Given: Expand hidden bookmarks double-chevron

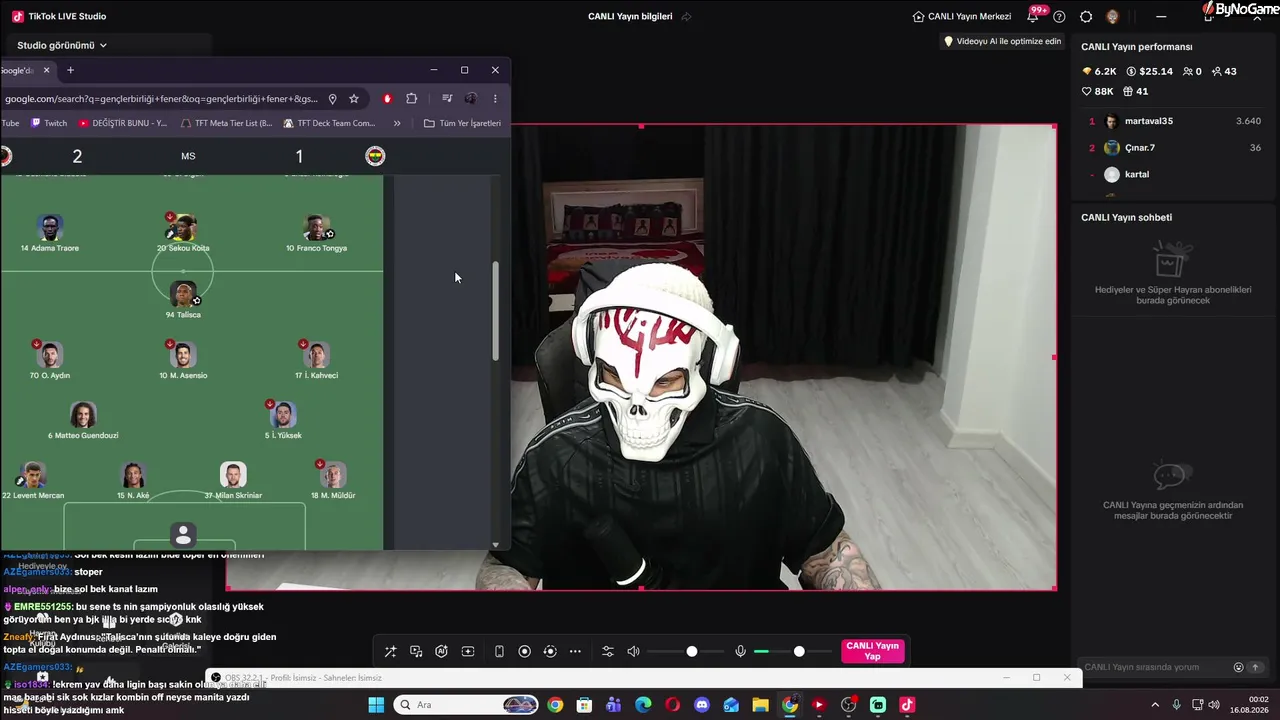Looking at the screenshot, I should [x=397, y=123].
